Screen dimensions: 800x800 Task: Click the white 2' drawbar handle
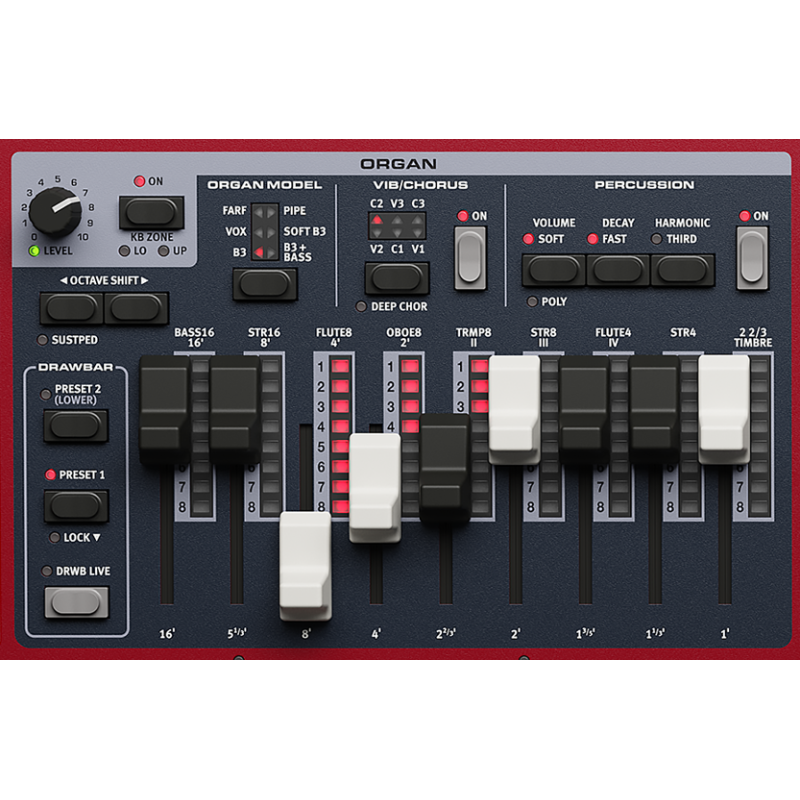(x=514, y=410)
